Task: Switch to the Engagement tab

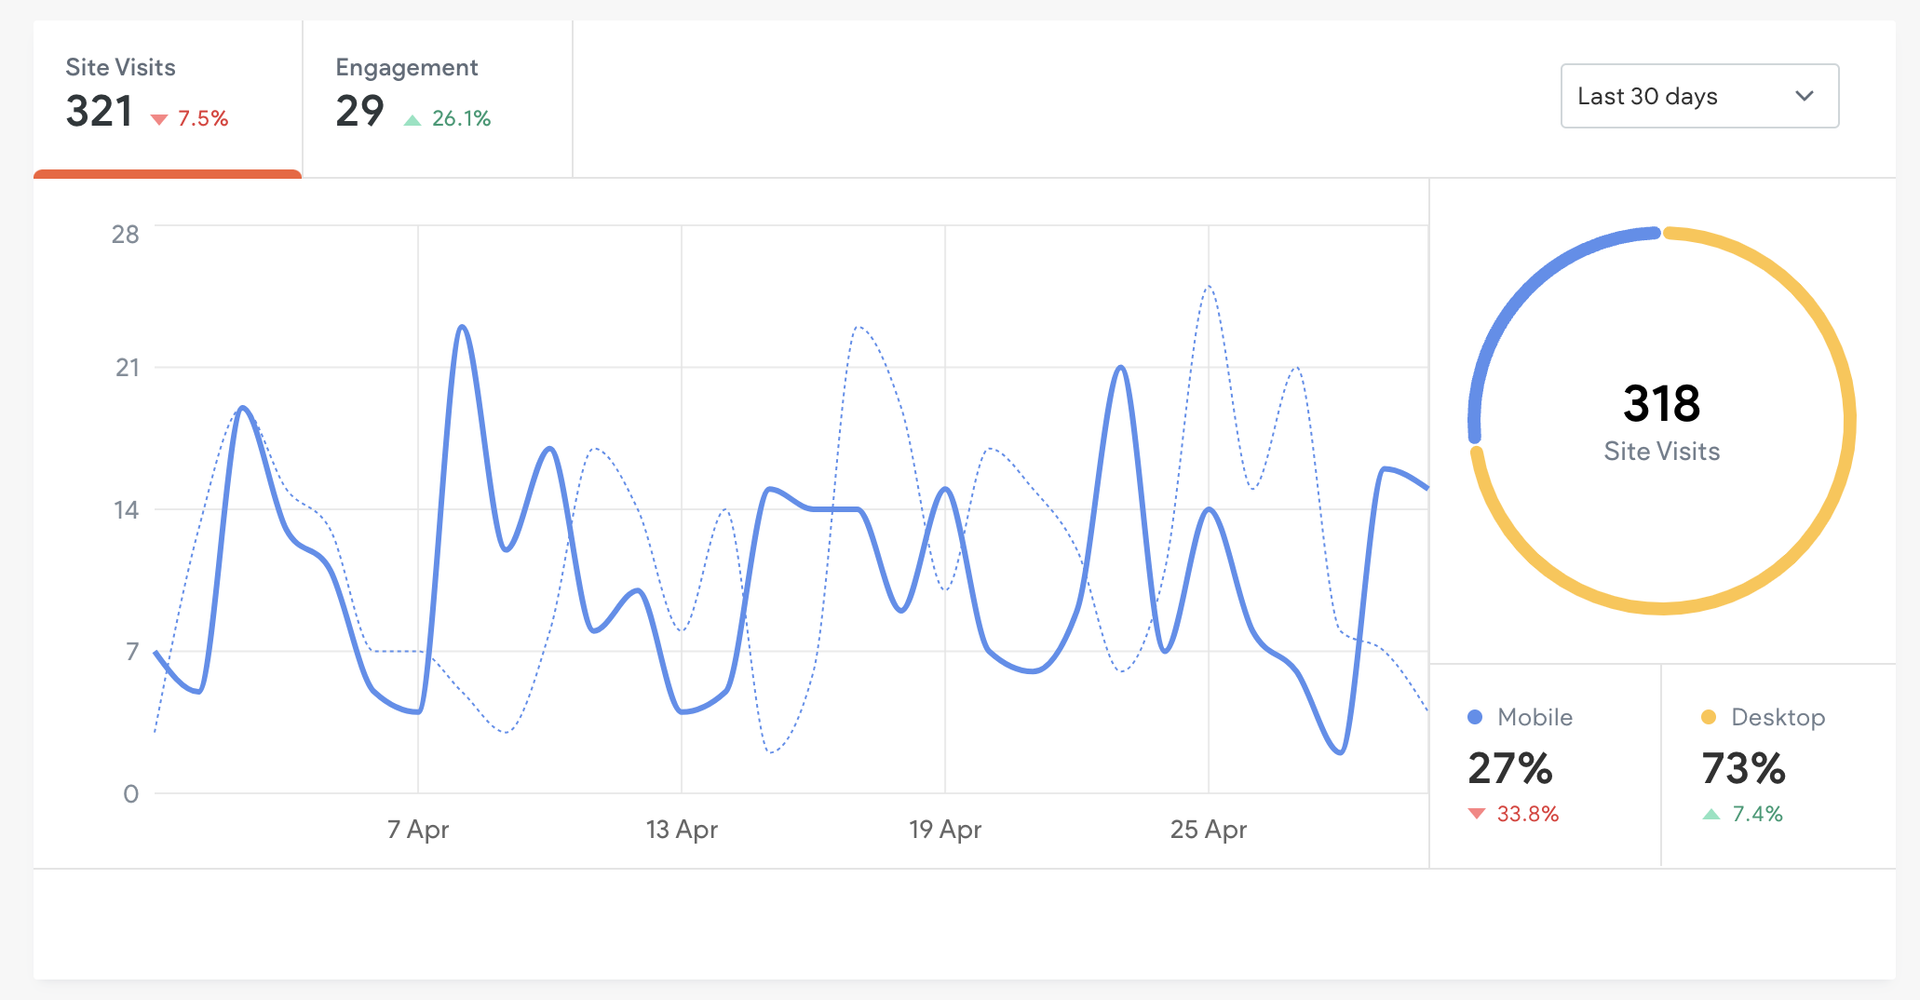Action: pyautogui.click(x=437, y=97)
